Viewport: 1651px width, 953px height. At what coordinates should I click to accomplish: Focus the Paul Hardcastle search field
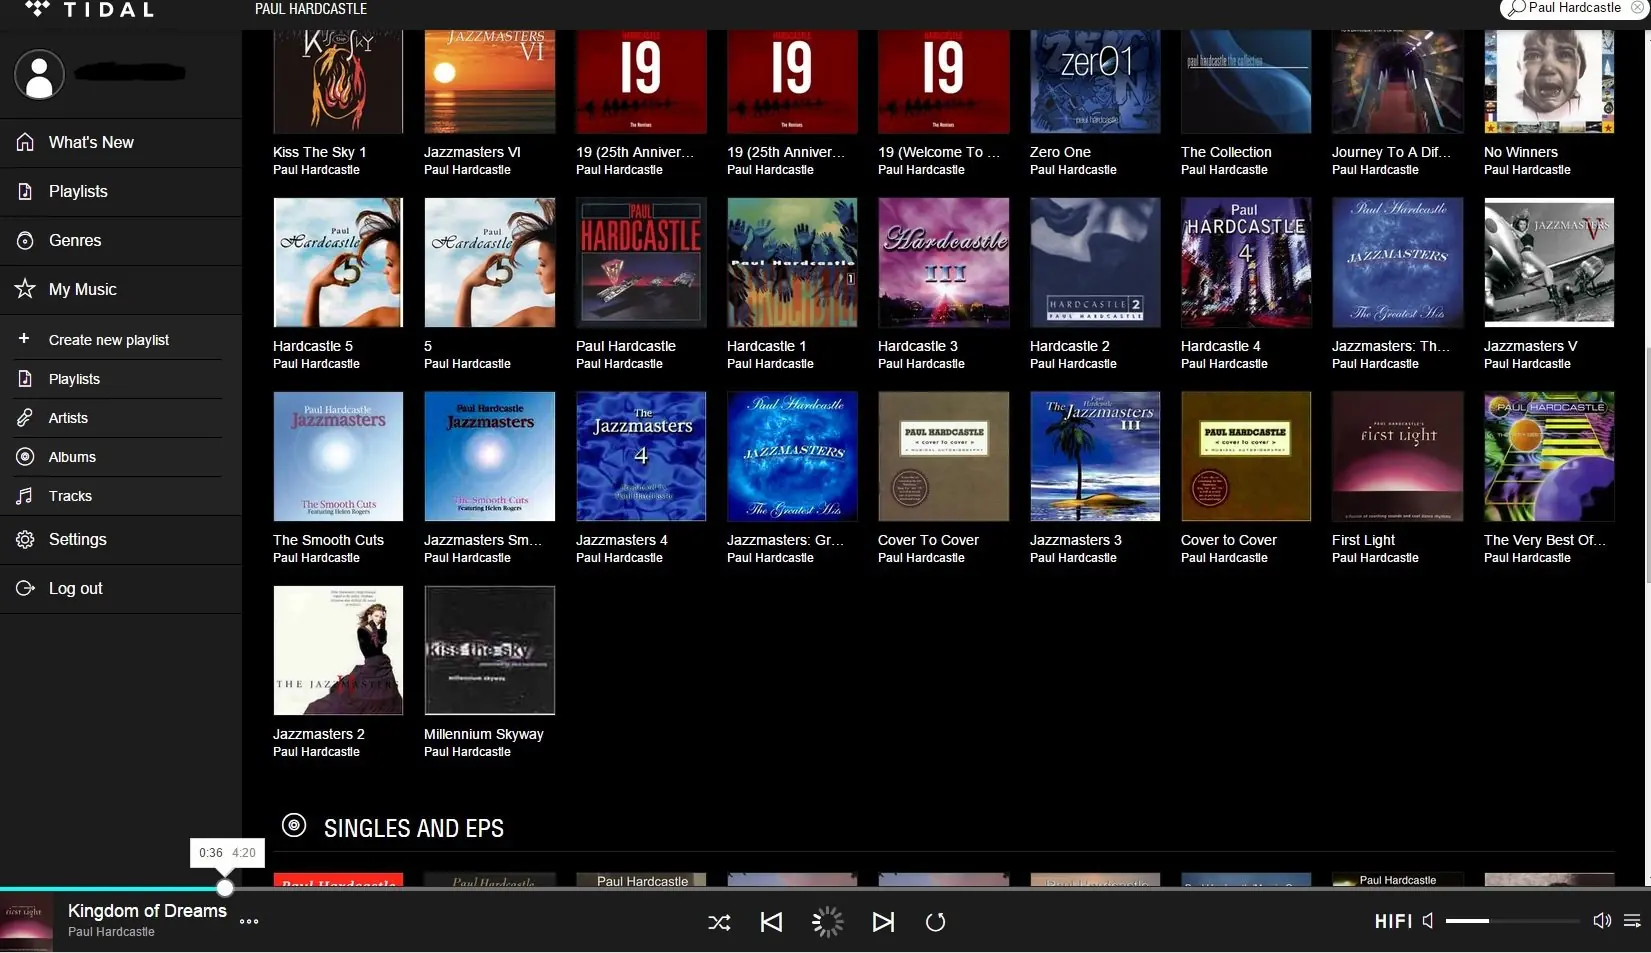tap(1574, 8)
